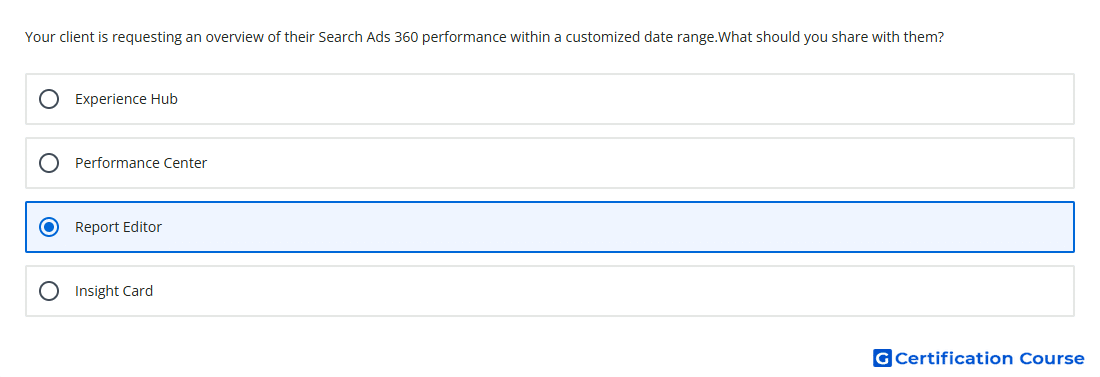Click blank space in Experience Hub option row
The height and width of the screenshot is (377, 1100).
(624, 99)
